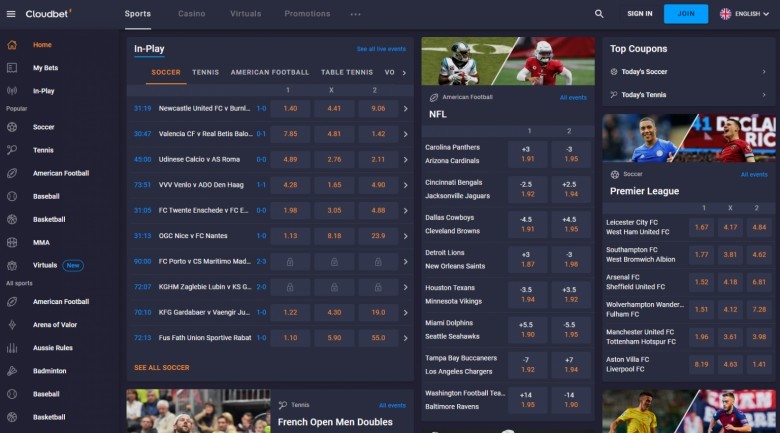Click the In-Play live icon in sidebar
The width and height of the screenshot is (780, 433).
click(x=12, y=91)
